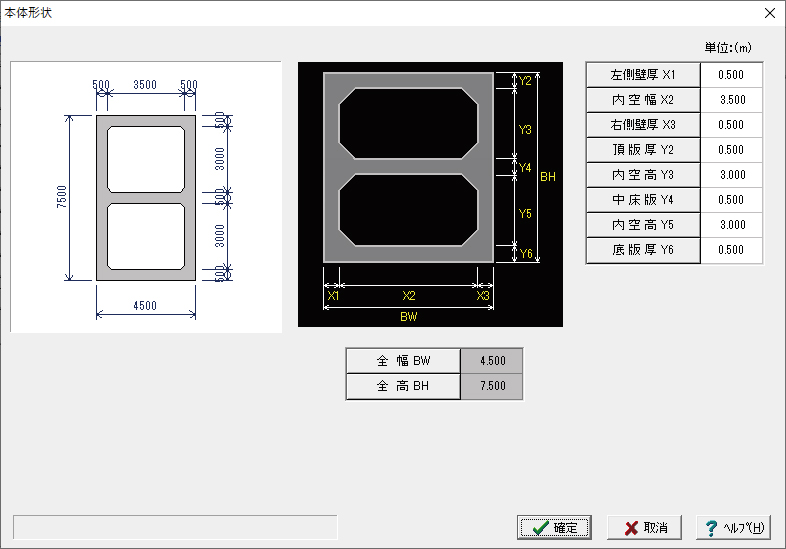This screenshot has width=786, height=549.
Task: Click the lower cell in the black schematic
Action: 409,210
